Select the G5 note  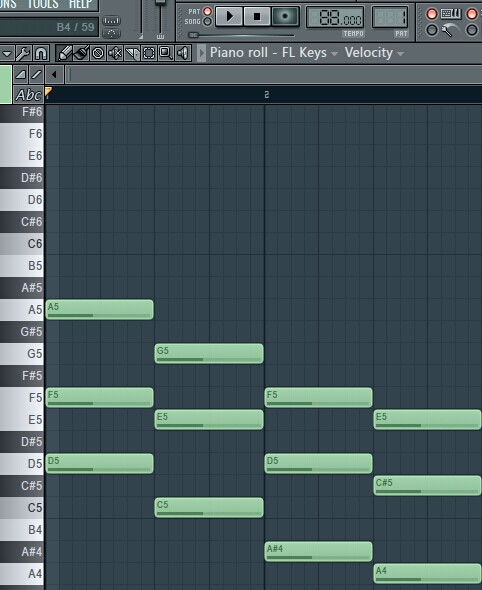[209, 354]
